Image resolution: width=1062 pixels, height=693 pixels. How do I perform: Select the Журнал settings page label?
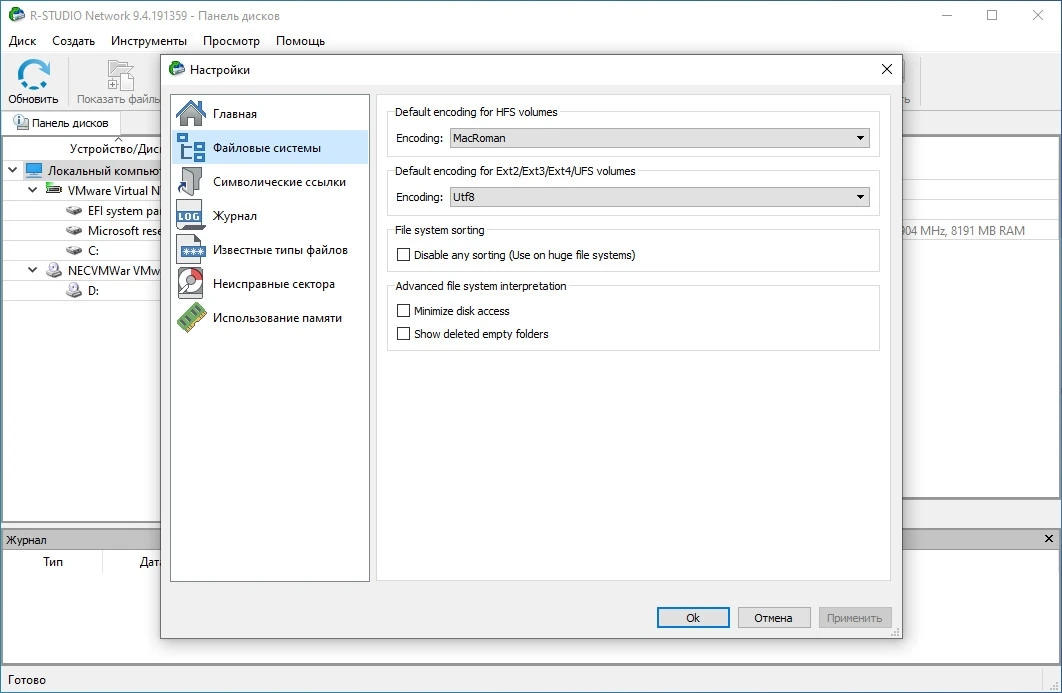(x=234, y=215)
